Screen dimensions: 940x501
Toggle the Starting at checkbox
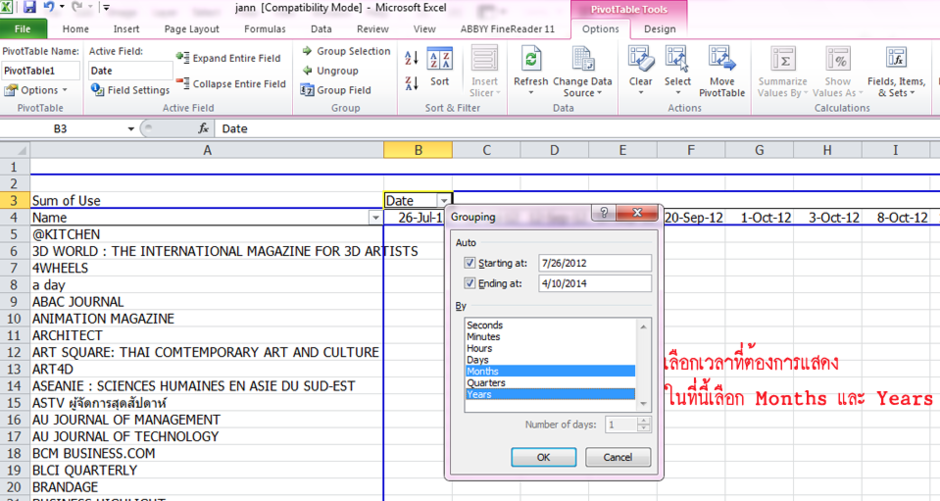pyautogui.click(x=470, y=262)
